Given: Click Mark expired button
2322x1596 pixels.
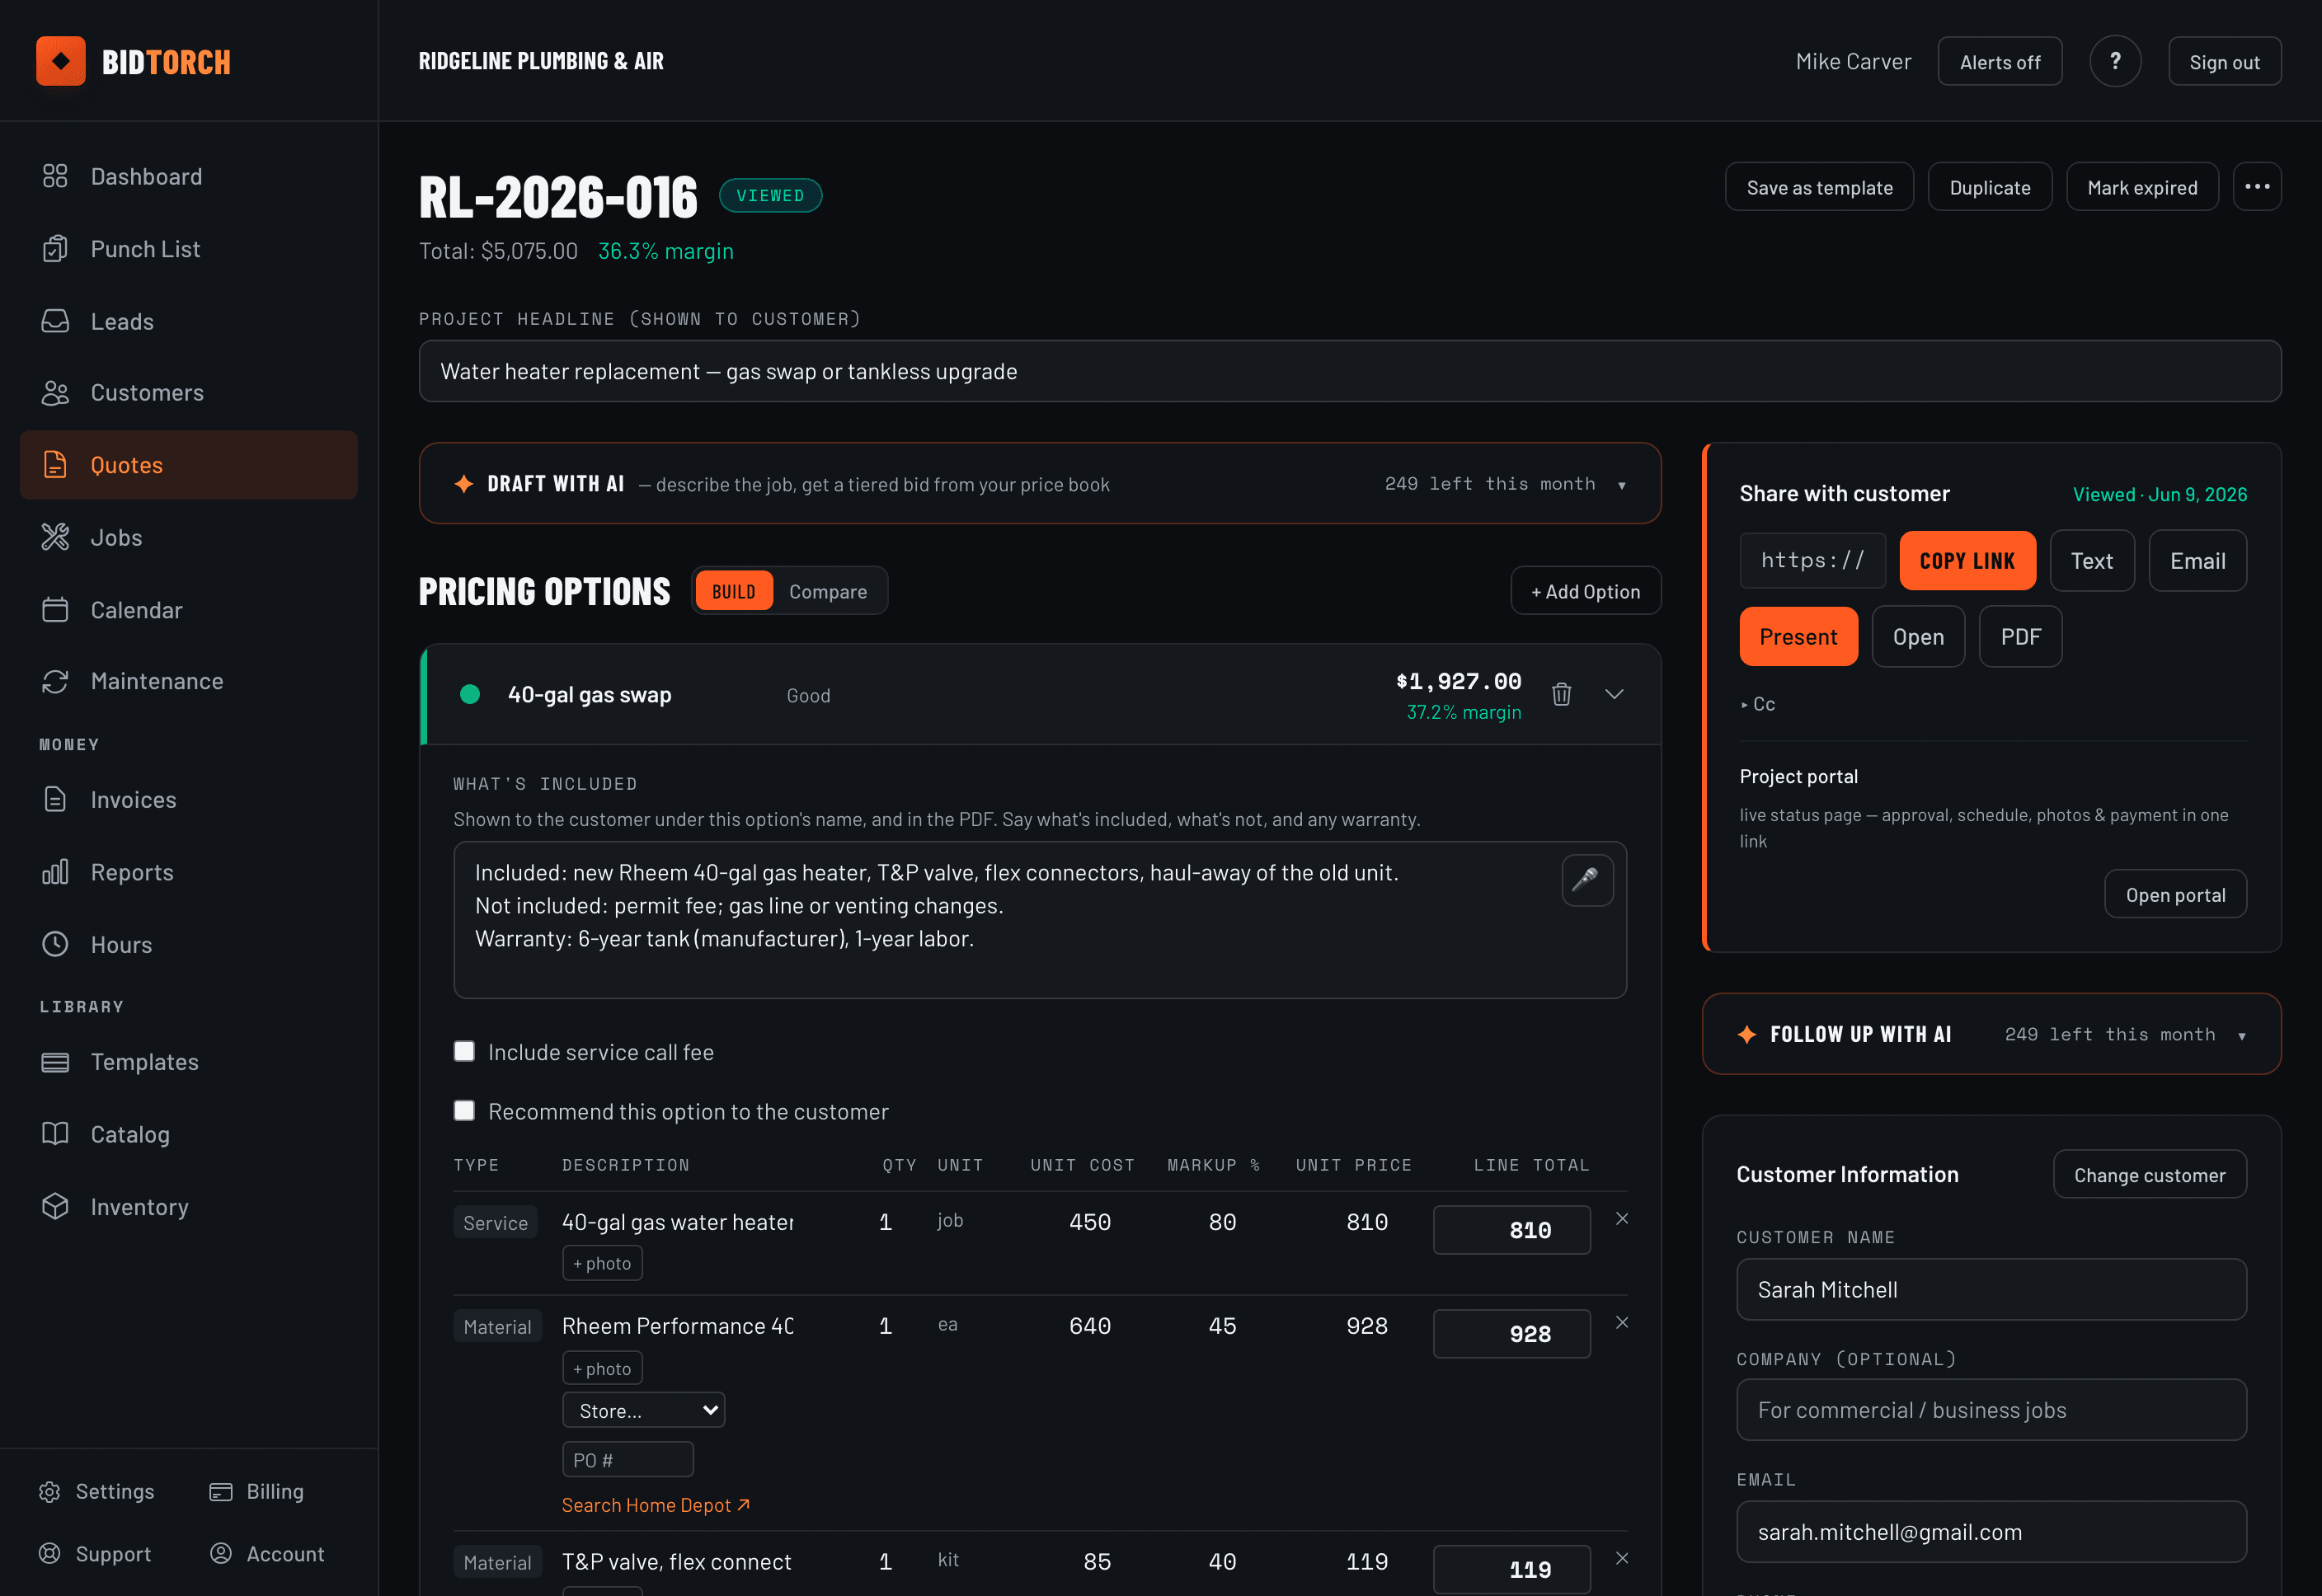Looking at the screenshot, I should tap(2141, 187).
